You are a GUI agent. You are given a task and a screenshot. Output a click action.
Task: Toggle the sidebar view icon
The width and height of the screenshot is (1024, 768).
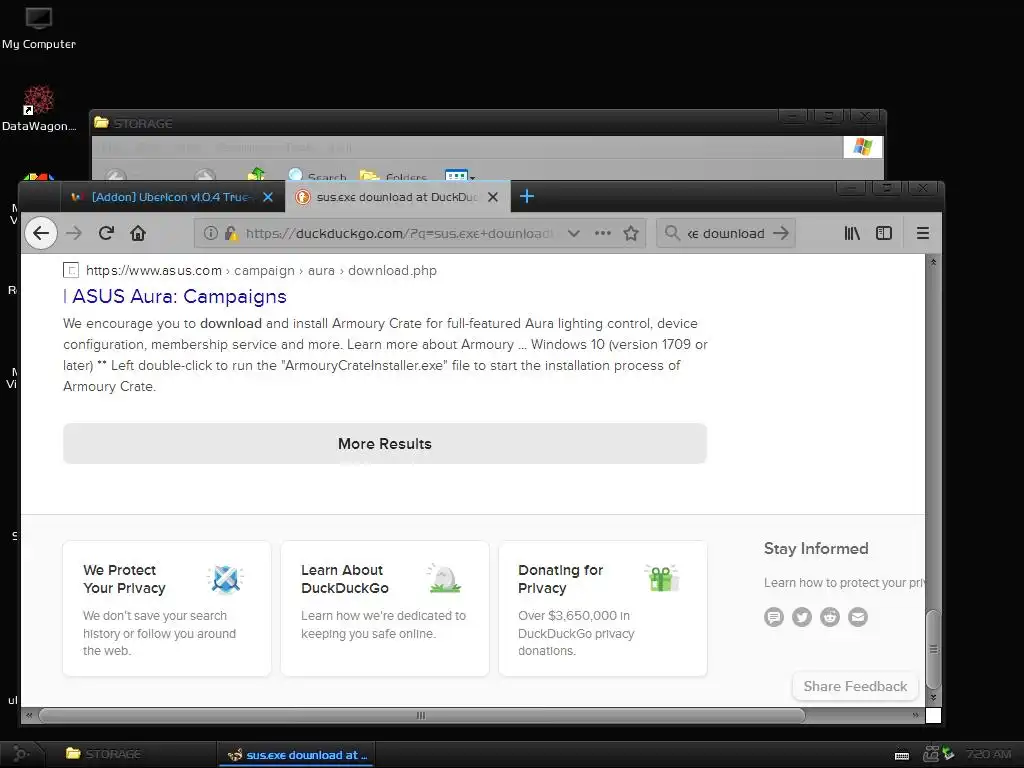click(x=884, y=233)
